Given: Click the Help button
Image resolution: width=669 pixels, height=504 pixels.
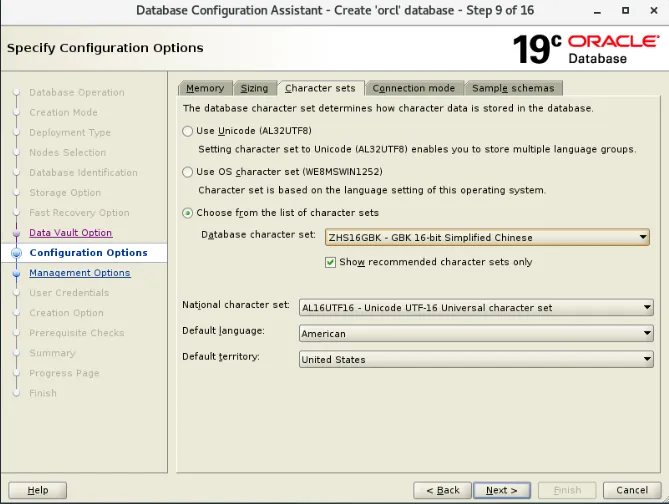Looking at the screenshot, I should pyautogui.click(x=38, y=490).
